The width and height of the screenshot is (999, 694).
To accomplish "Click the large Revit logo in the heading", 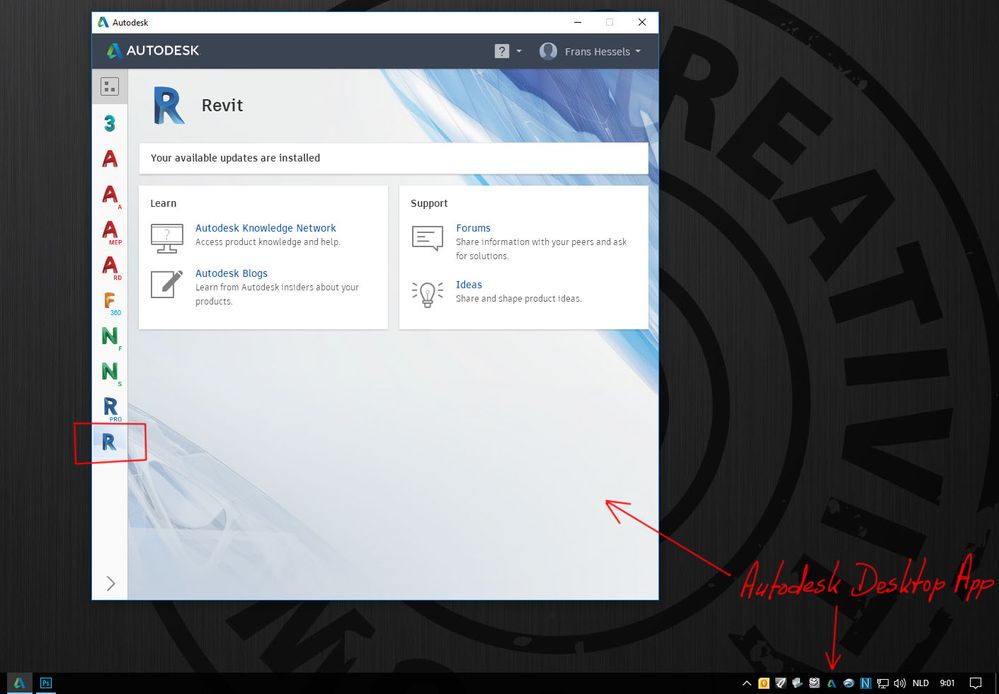I will [169, 106].
